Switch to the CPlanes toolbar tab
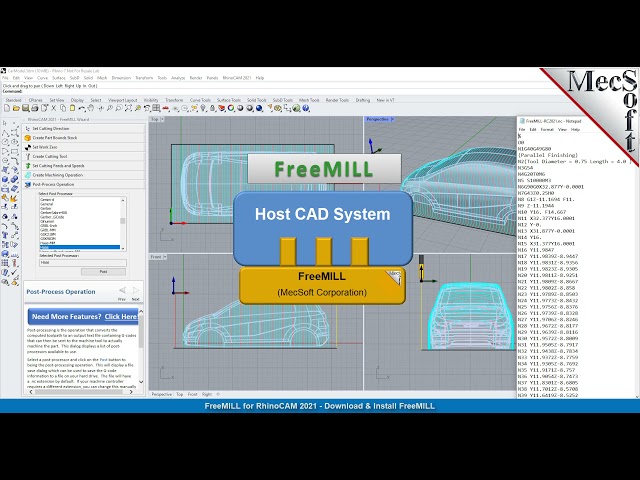This screenshot has height=480, width=640. (36, 100)
